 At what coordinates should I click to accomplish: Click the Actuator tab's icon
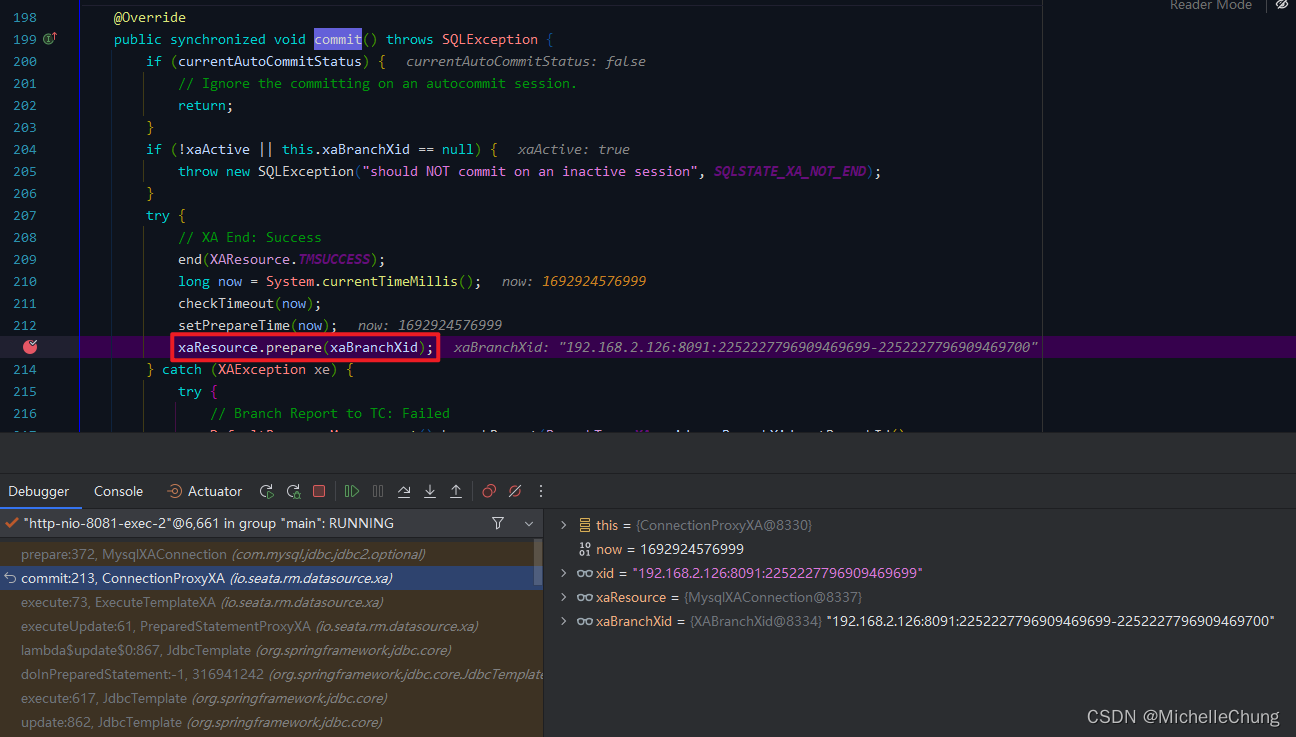[x=174, y=491]
